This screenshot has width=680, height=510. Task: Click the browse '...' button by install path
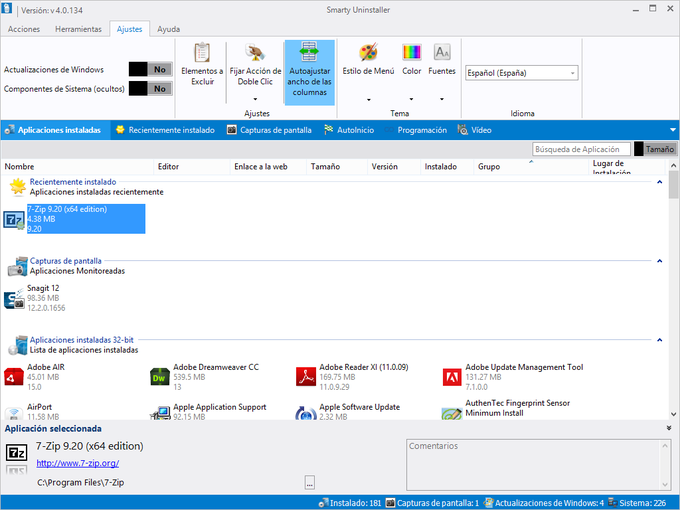click(x=310, y=482)
